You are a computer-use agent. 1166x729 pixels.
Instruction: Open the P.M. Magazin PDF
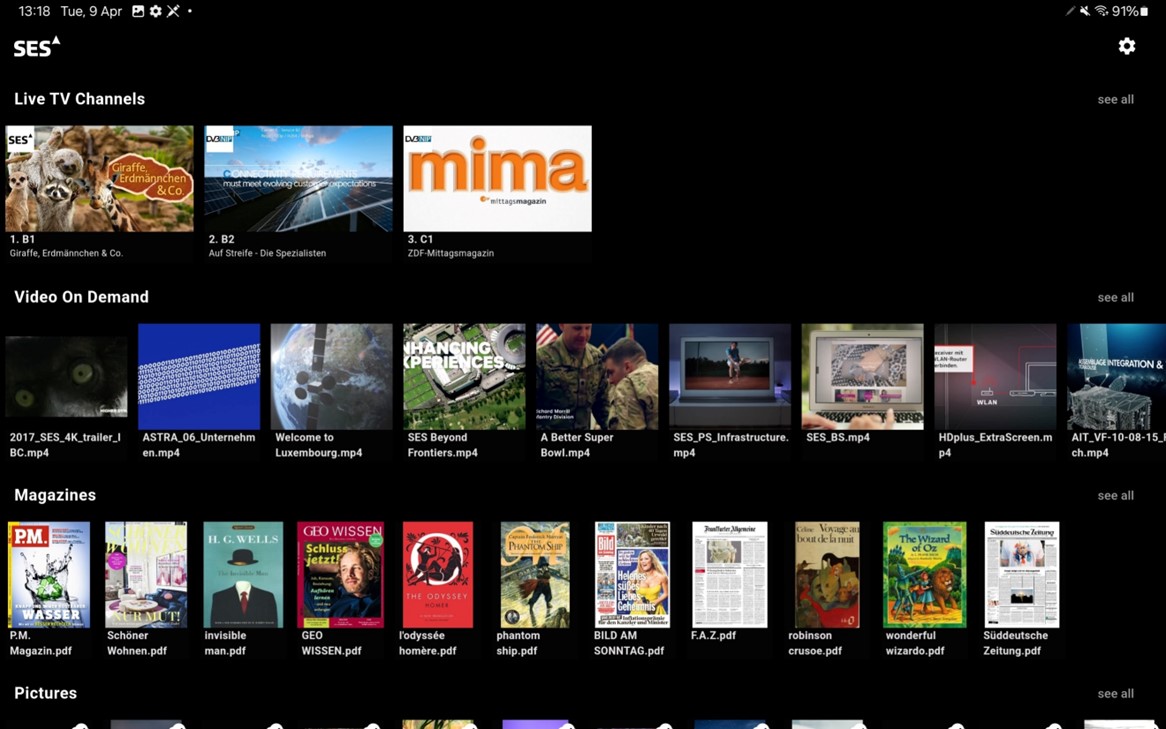(48, 574)
